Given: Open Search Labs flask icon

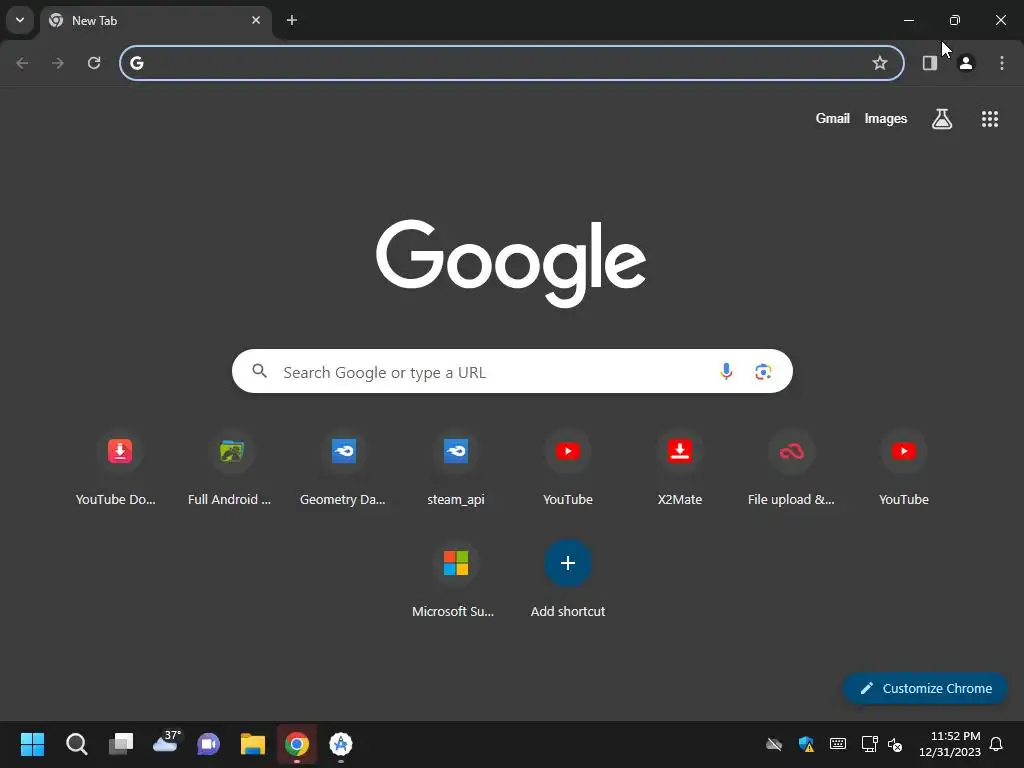Looking at the screenshot, I should click(942, 118).
